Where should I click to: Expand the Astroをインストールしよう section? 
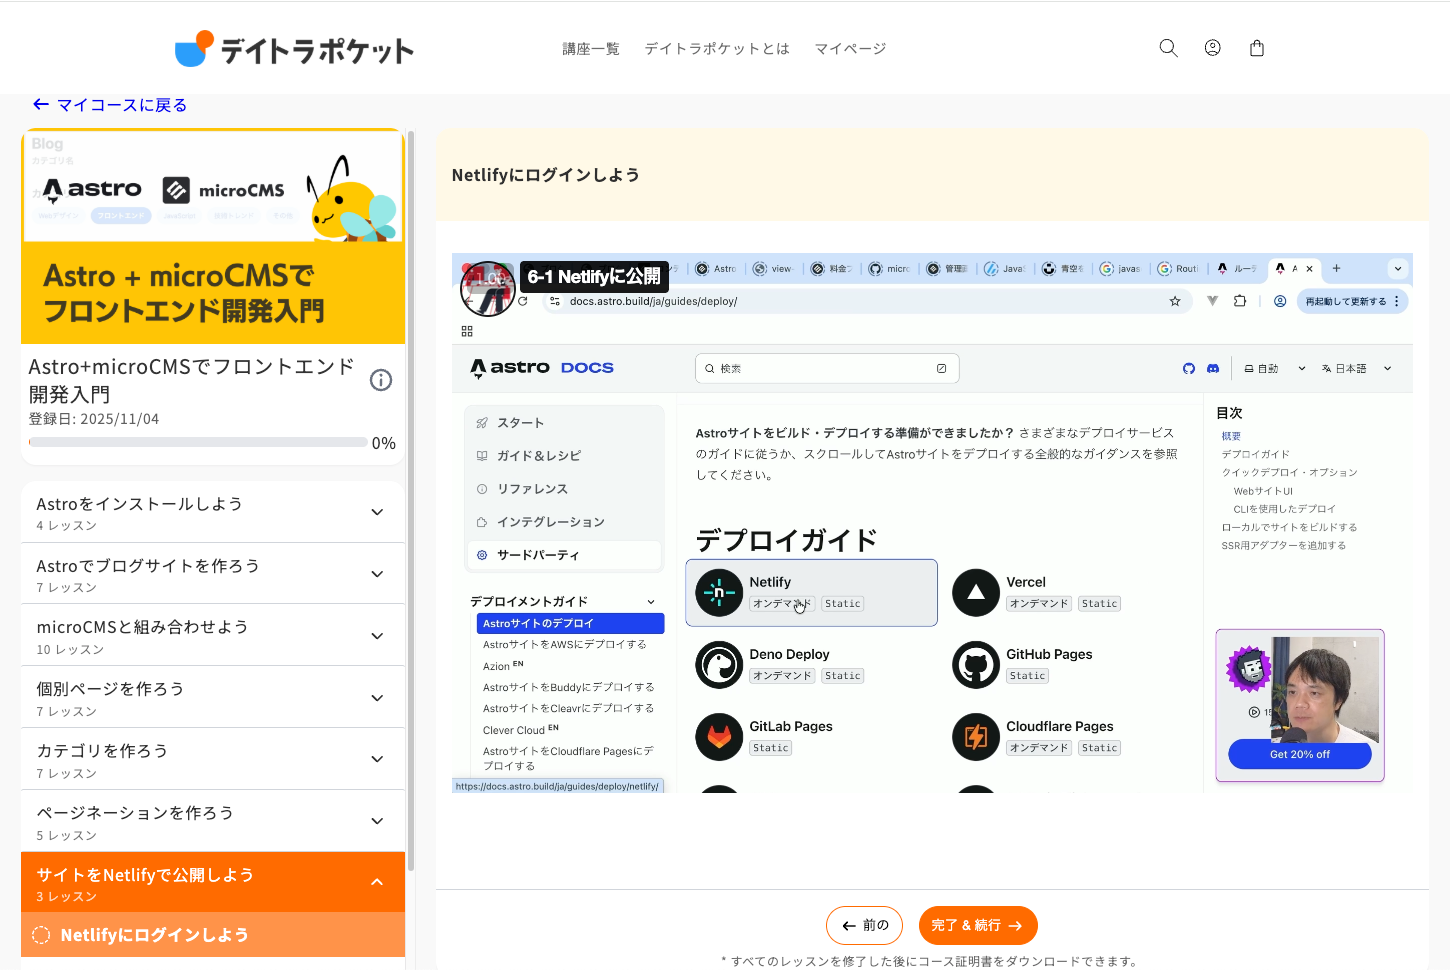(213, 512)
